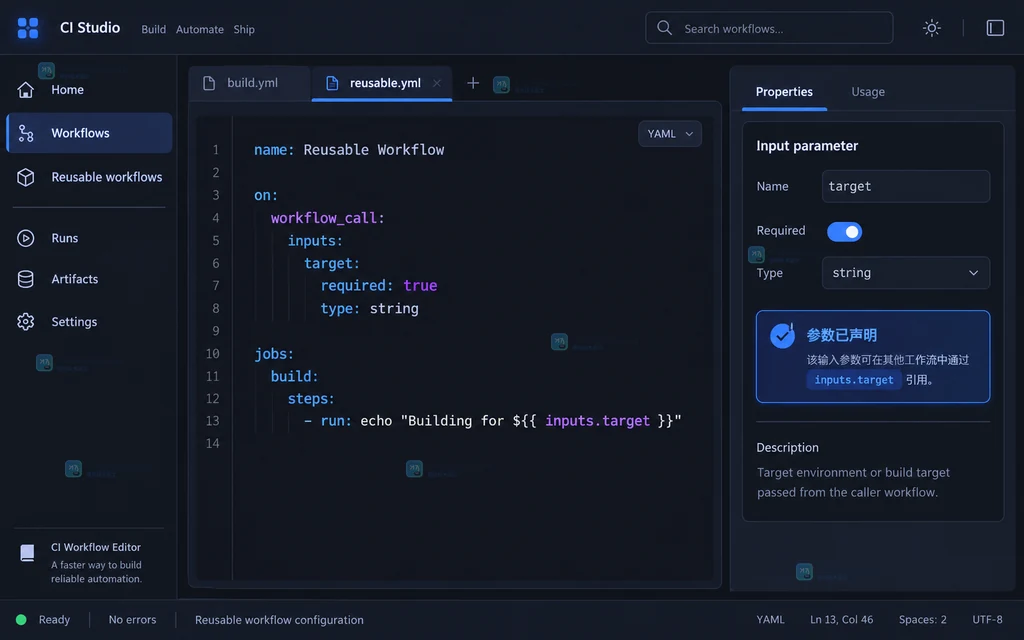Viewport: 1024px width, 640px height.
Task: Click the Workflows branch icon
Action: coord(25,133)
